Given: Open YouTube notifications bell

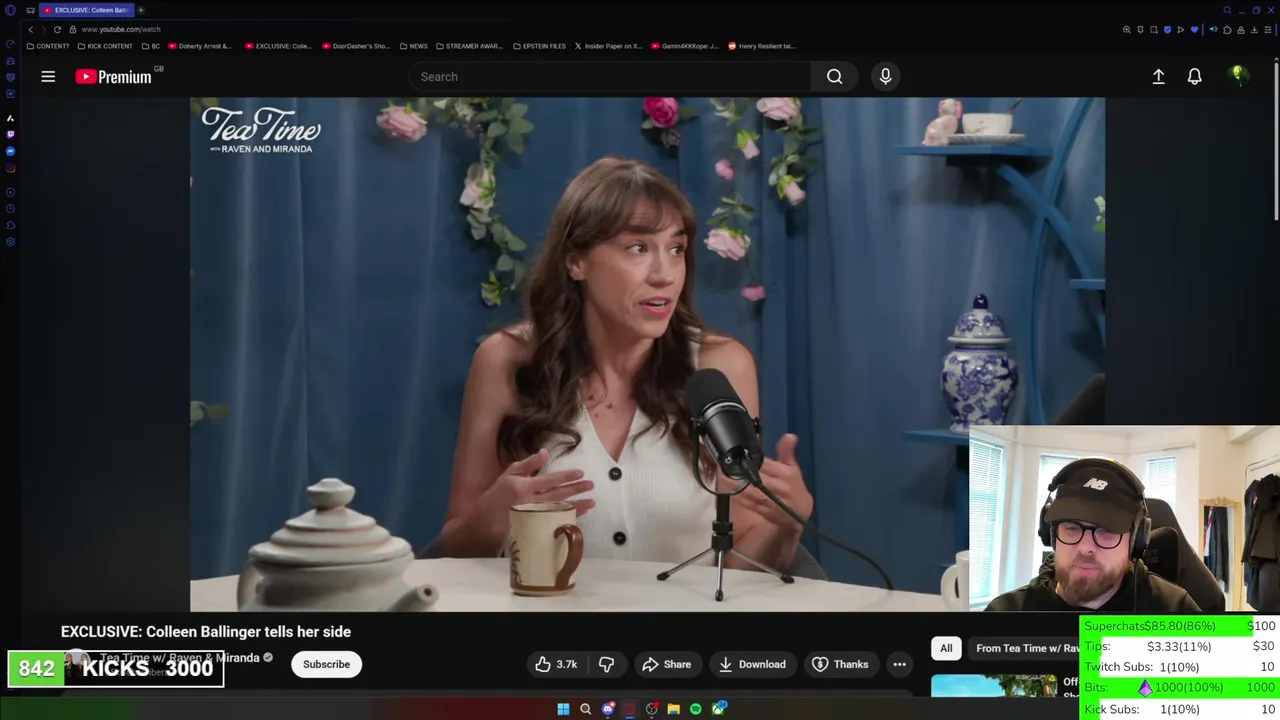Looking at the screenshot, I should [x=1194, y=76].
